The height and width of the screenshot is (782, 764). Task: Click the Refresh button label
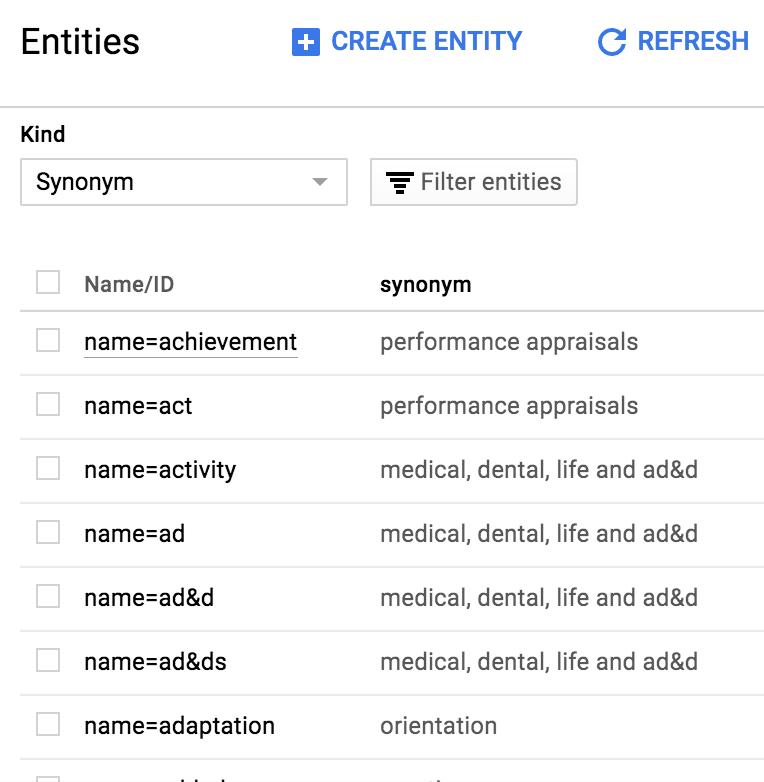pyautogui.click(x=692, y=41)
